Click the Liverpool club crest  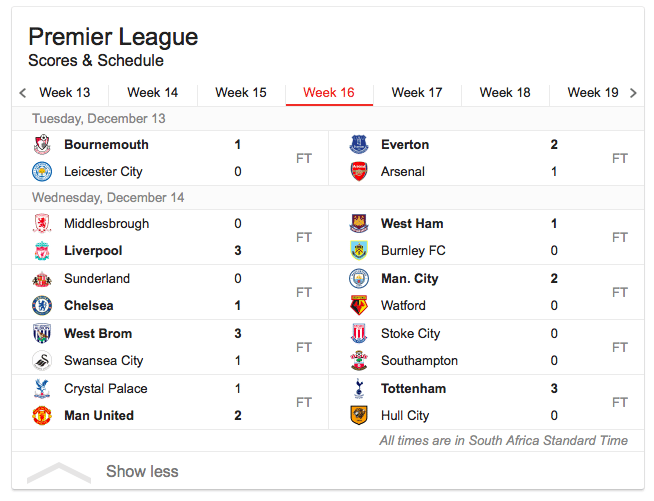42,251
